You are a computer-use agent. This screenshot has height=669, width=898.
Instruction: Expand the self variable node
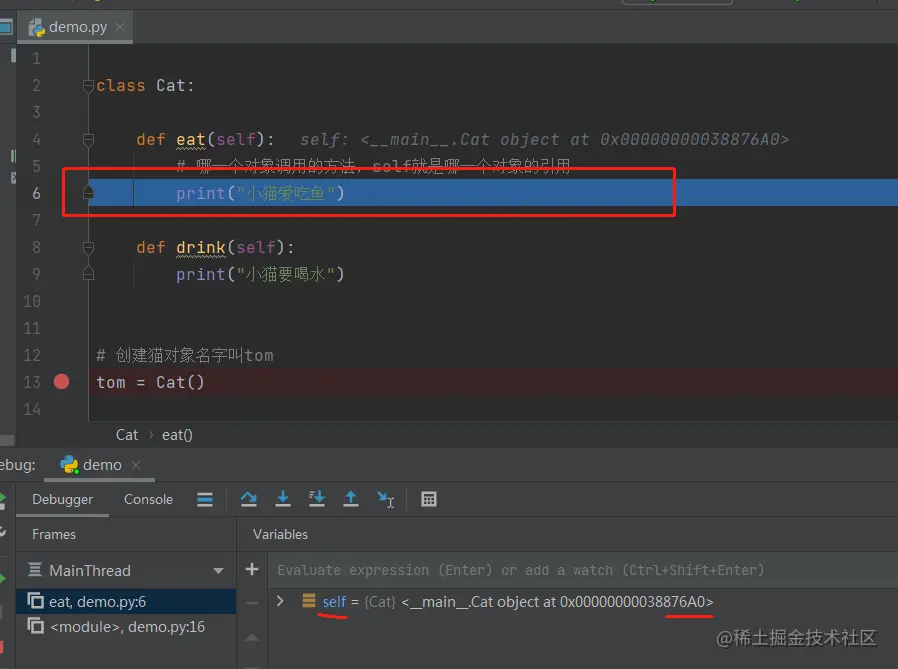[280, 601]
